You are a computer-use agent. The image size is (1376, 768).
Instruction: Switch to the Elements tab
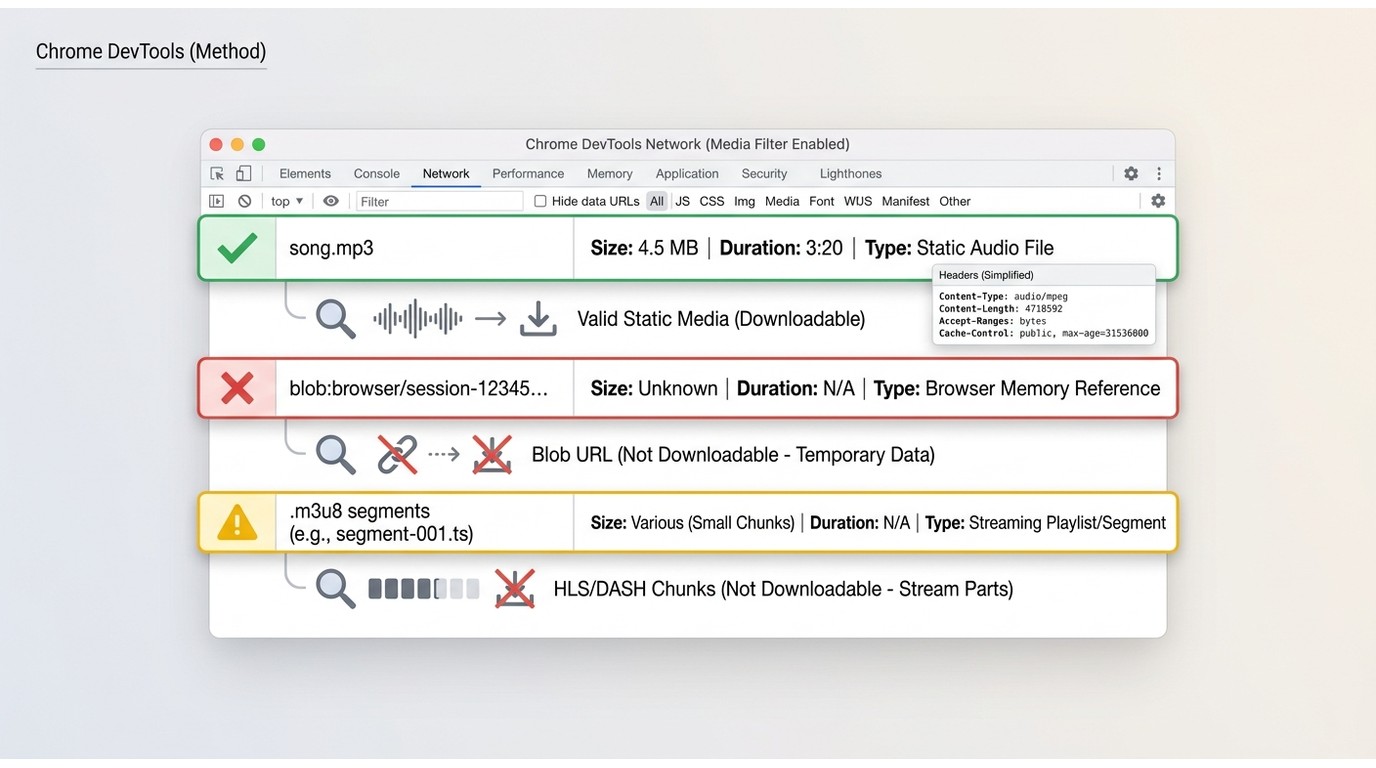[305, 174]
